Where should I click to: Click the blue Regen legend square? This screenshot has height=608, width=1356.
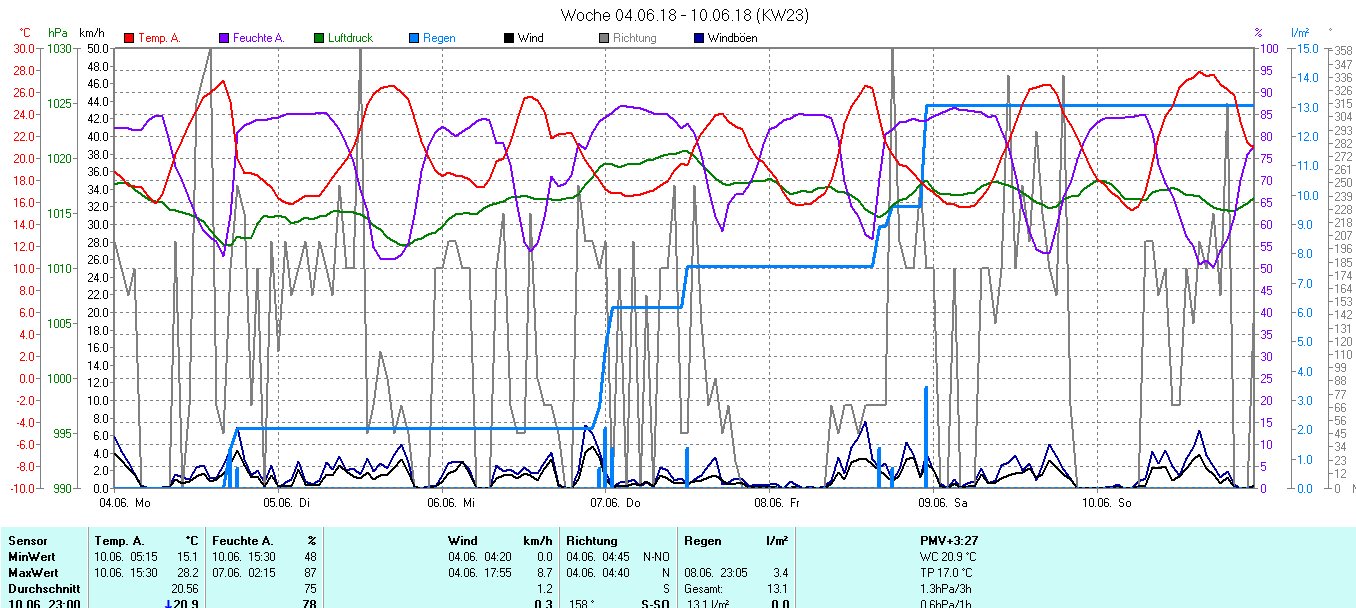pos(414,38)
